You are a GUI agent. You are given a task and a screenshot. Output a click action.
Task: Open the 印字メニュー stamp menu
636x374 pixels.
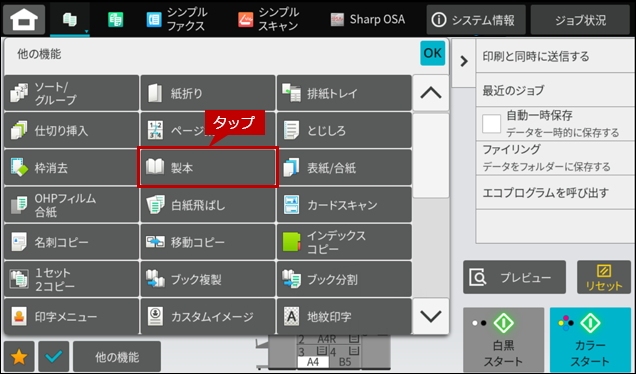(x=71, y=316)
